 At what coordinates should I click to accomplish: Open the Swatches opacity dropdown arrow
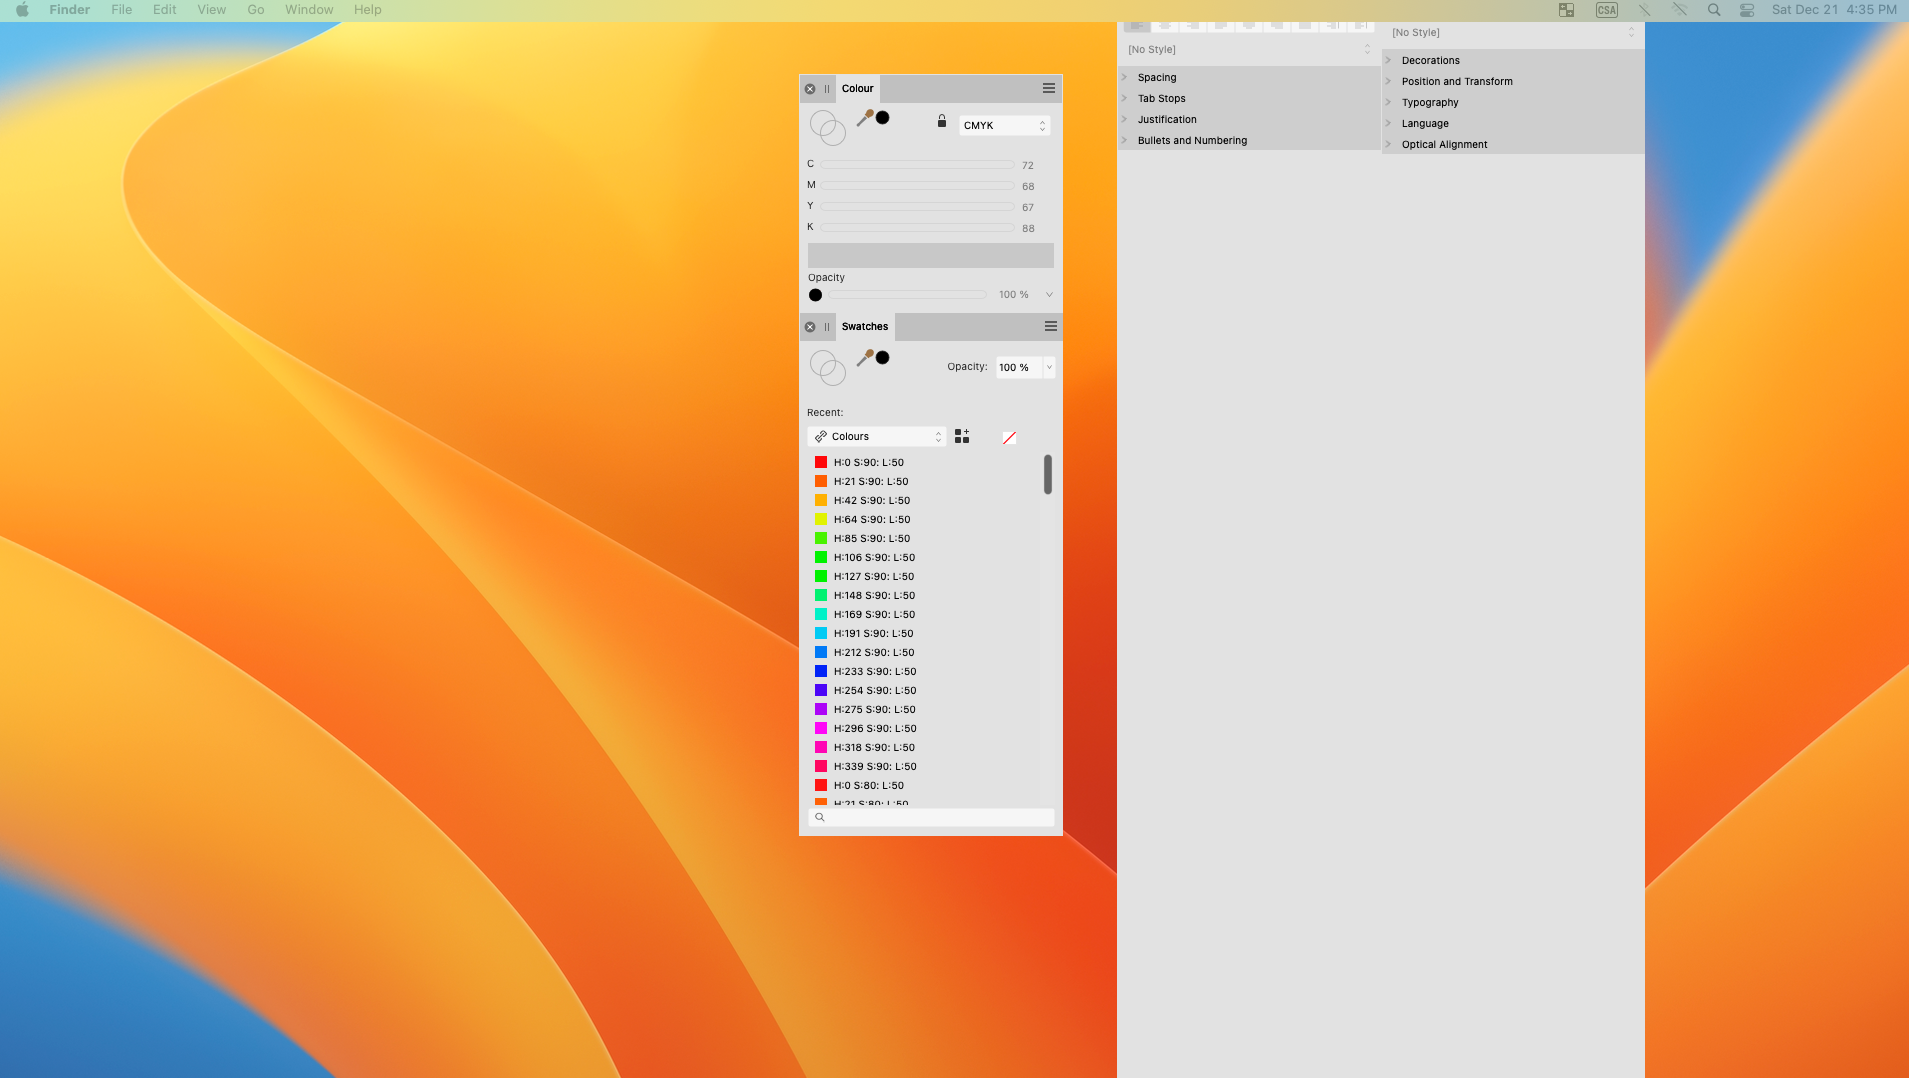click(1049, 367)
